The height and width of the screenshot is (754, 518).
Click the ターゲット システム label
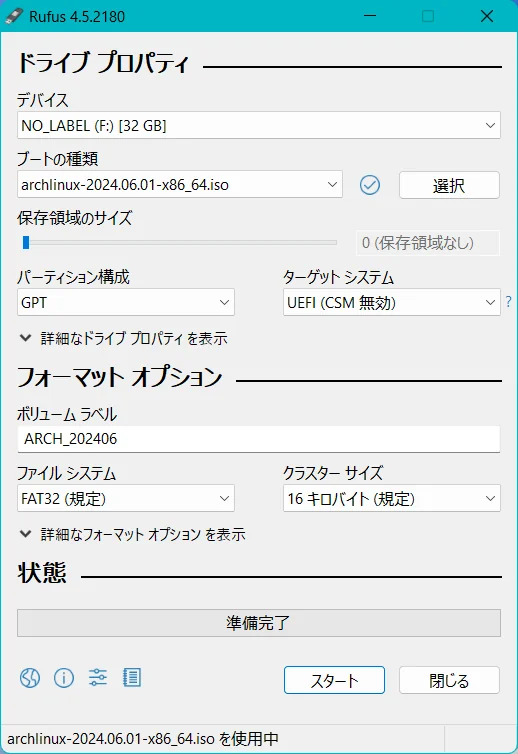pos(339,277)
